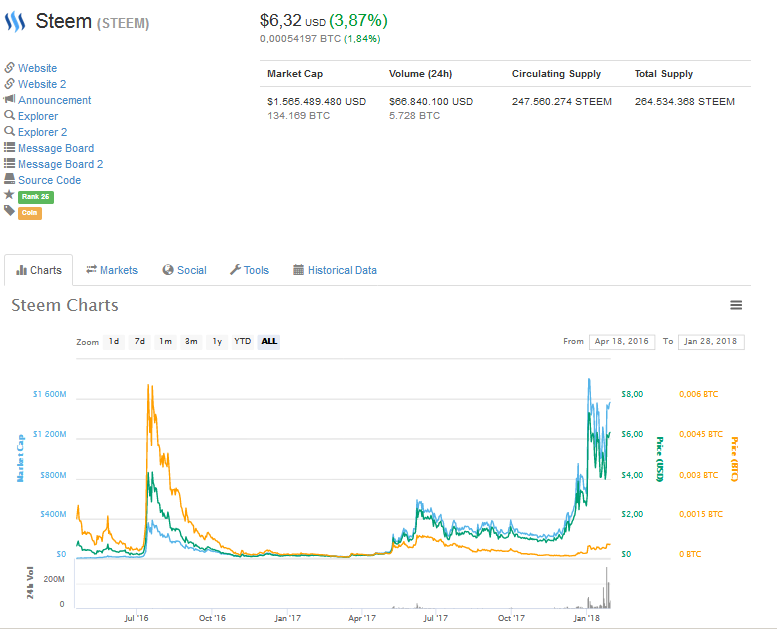Click the $1 600M market cap axis tick
Screen dimensions: 777x629
pos(50,394)
